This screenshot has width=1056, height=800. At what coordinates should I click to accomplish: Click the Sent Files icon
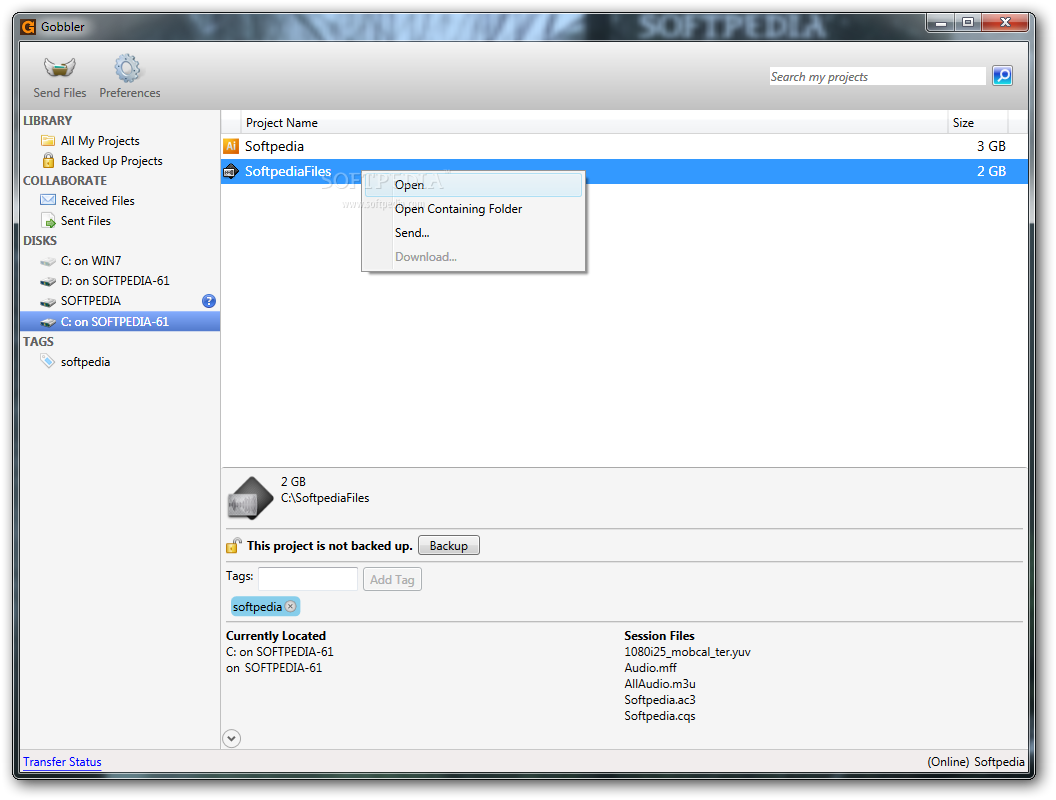[48, 220]
